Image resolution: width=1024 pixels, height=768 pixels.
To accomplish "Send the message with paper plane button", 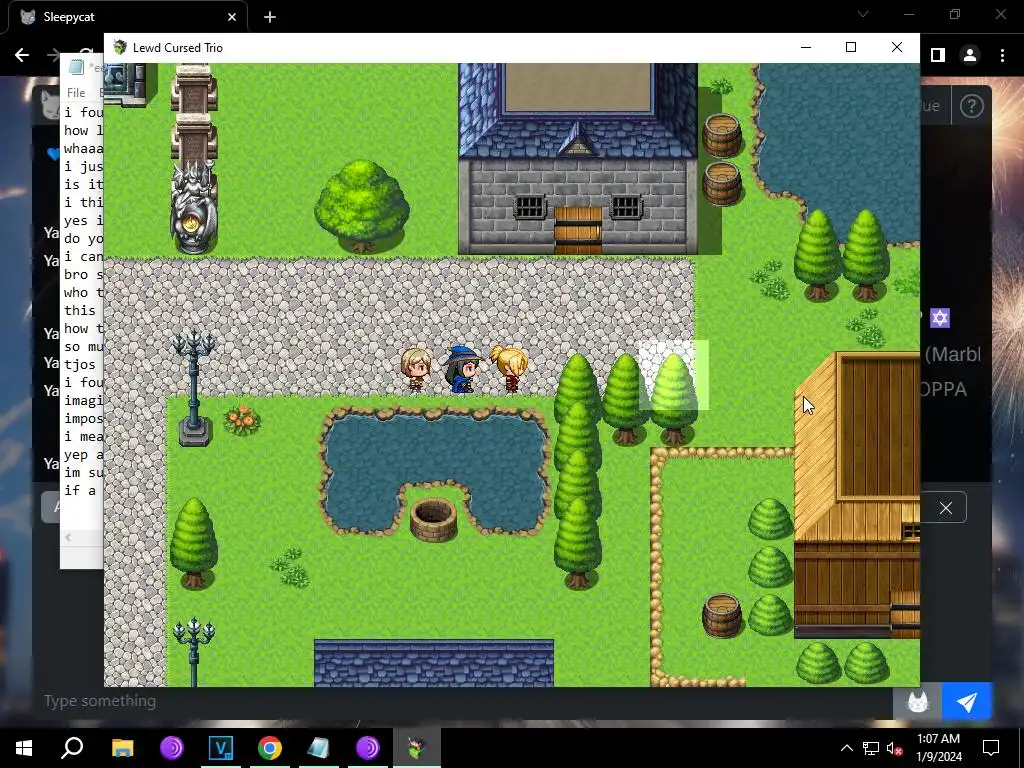I will point(967,702).
